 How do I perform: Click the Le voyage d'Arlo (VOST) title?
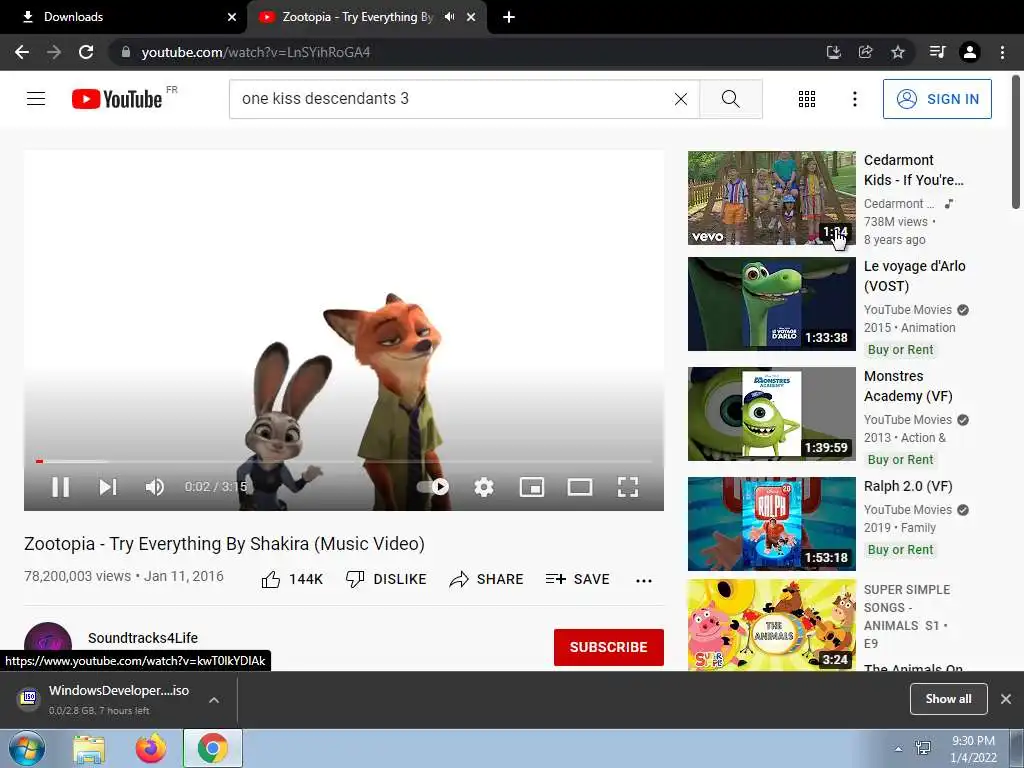[x=914, y=276]
